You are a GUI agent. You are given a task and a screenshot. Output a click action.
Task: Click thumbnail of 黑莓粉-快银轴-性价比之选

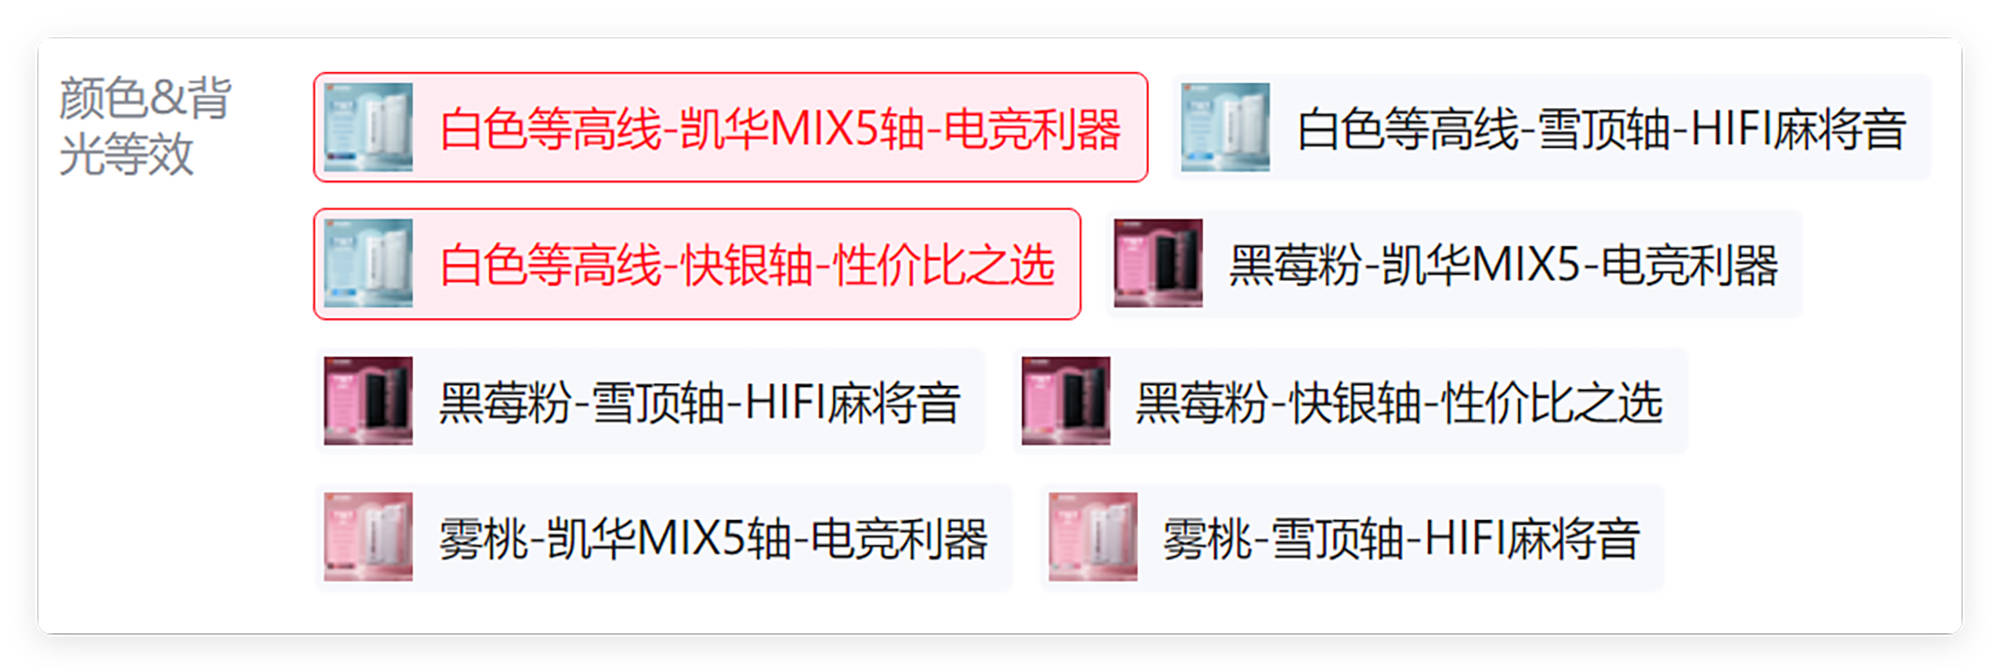pos(1065,401)
